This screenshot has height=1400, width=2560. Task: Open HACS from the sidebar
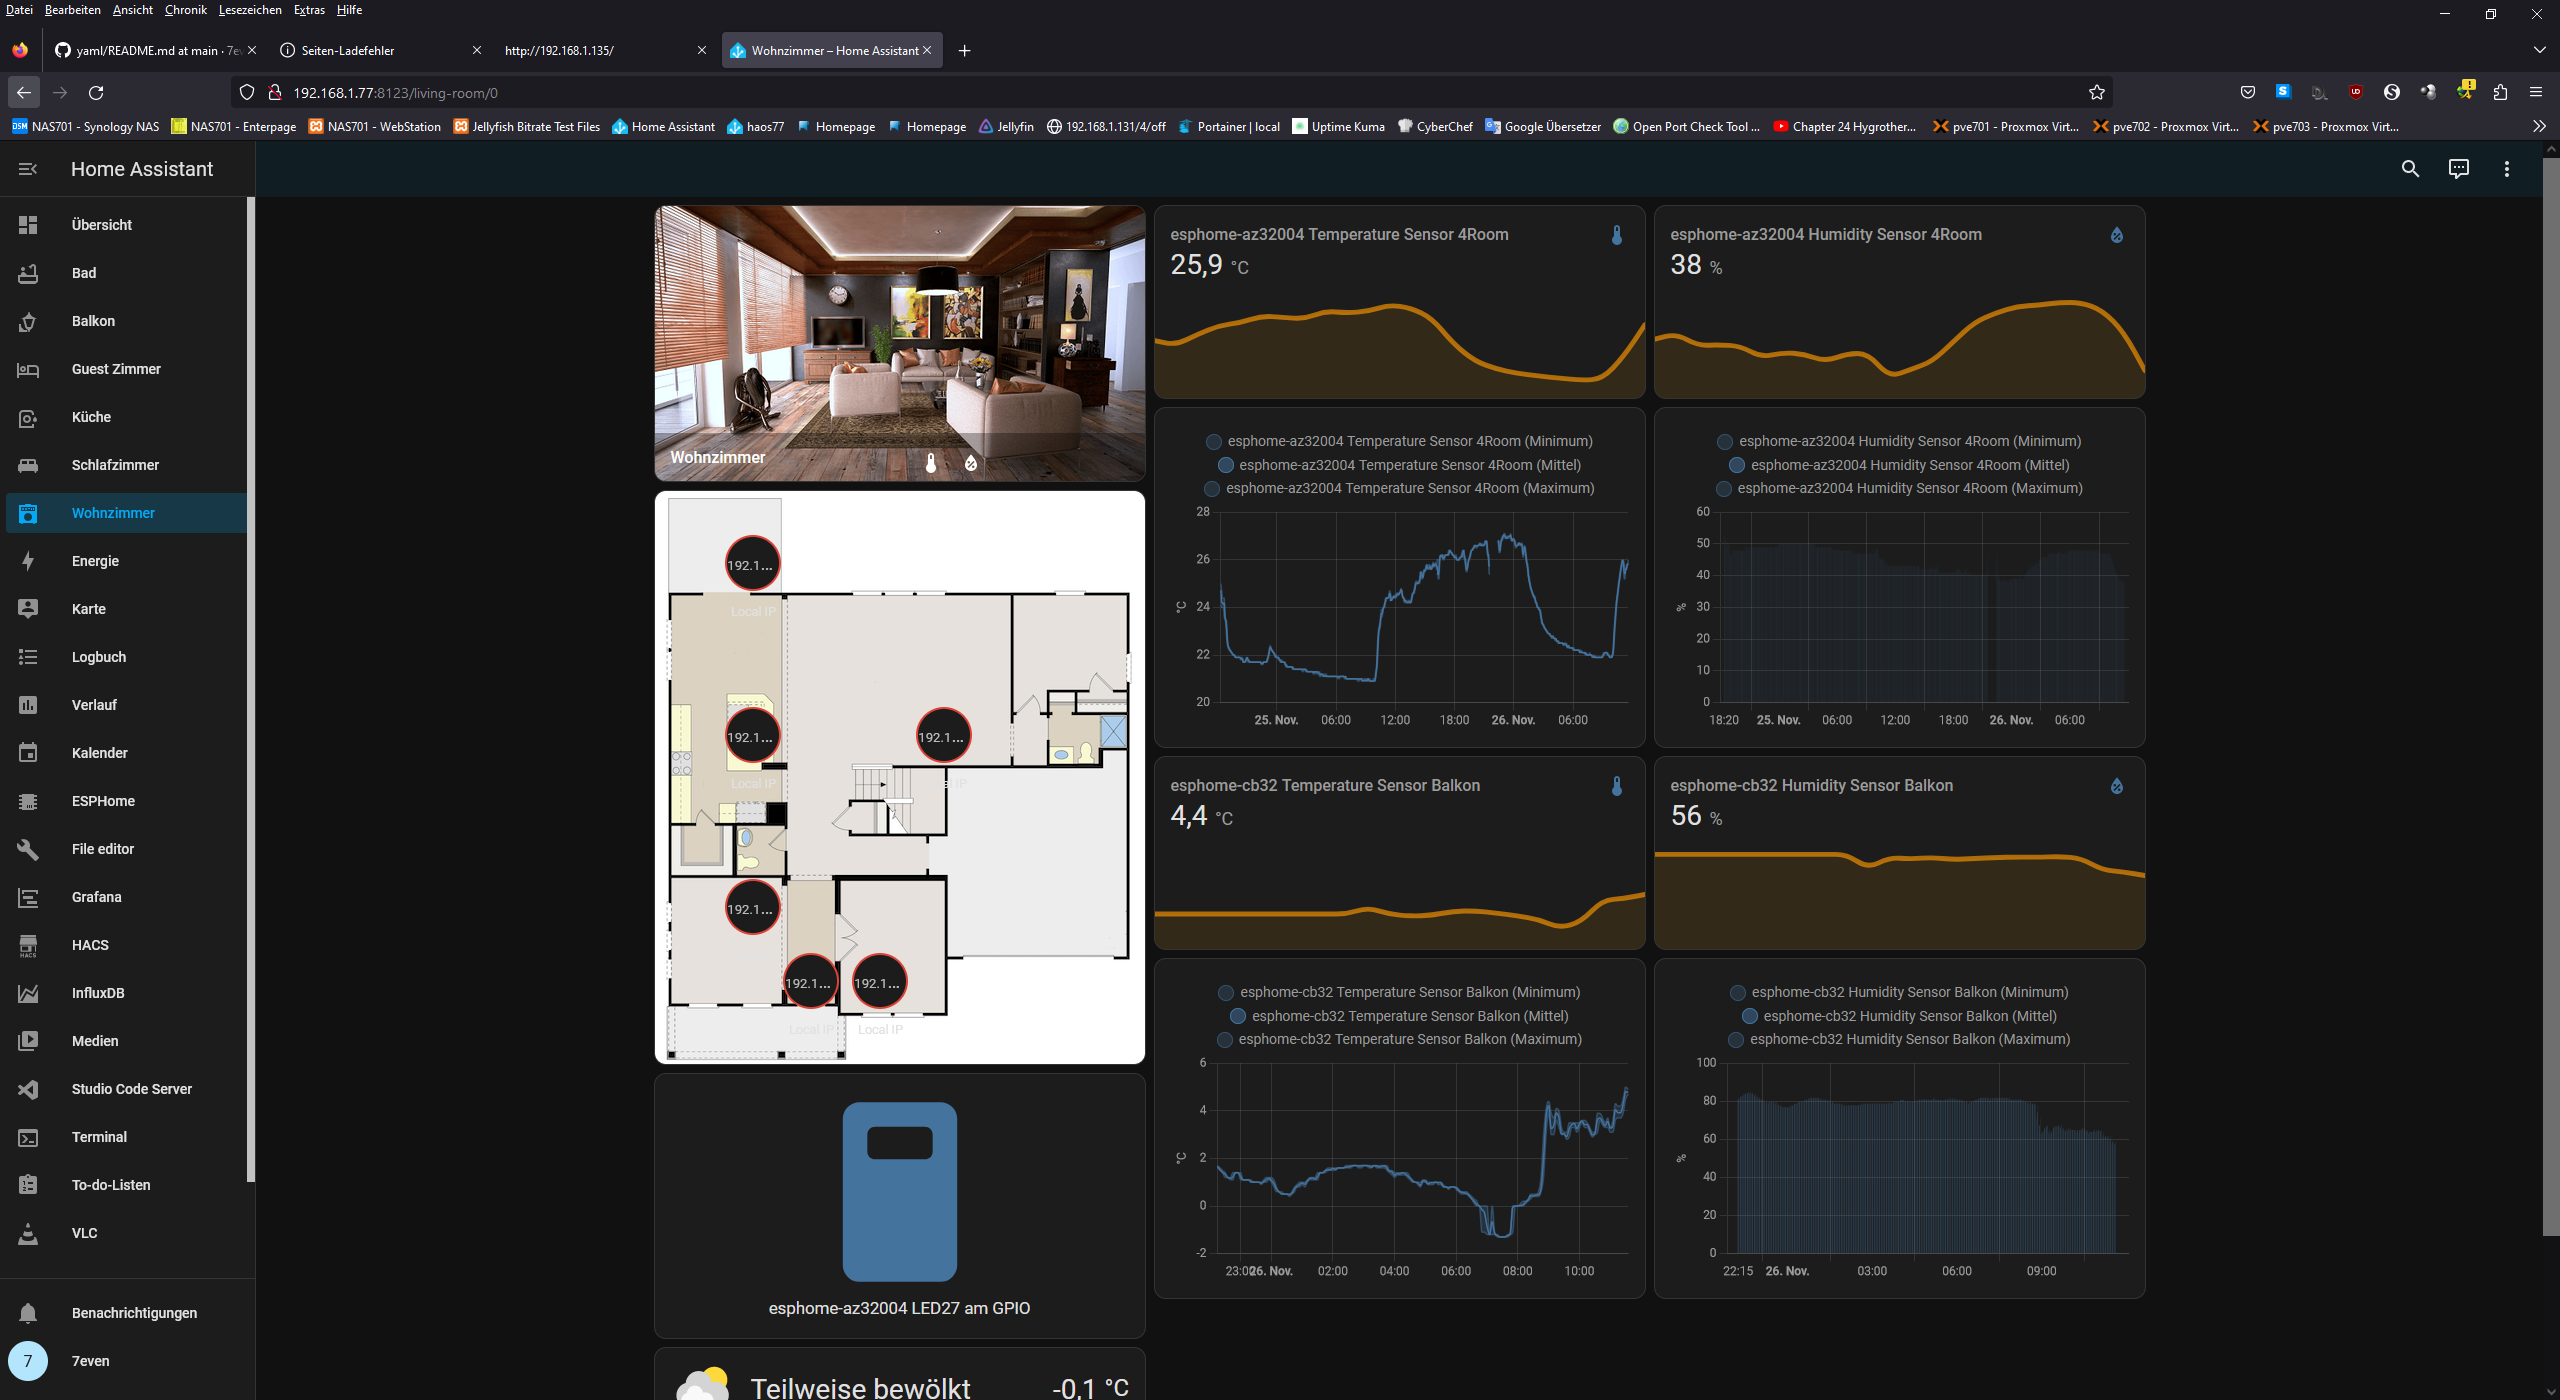coord(90,945)
